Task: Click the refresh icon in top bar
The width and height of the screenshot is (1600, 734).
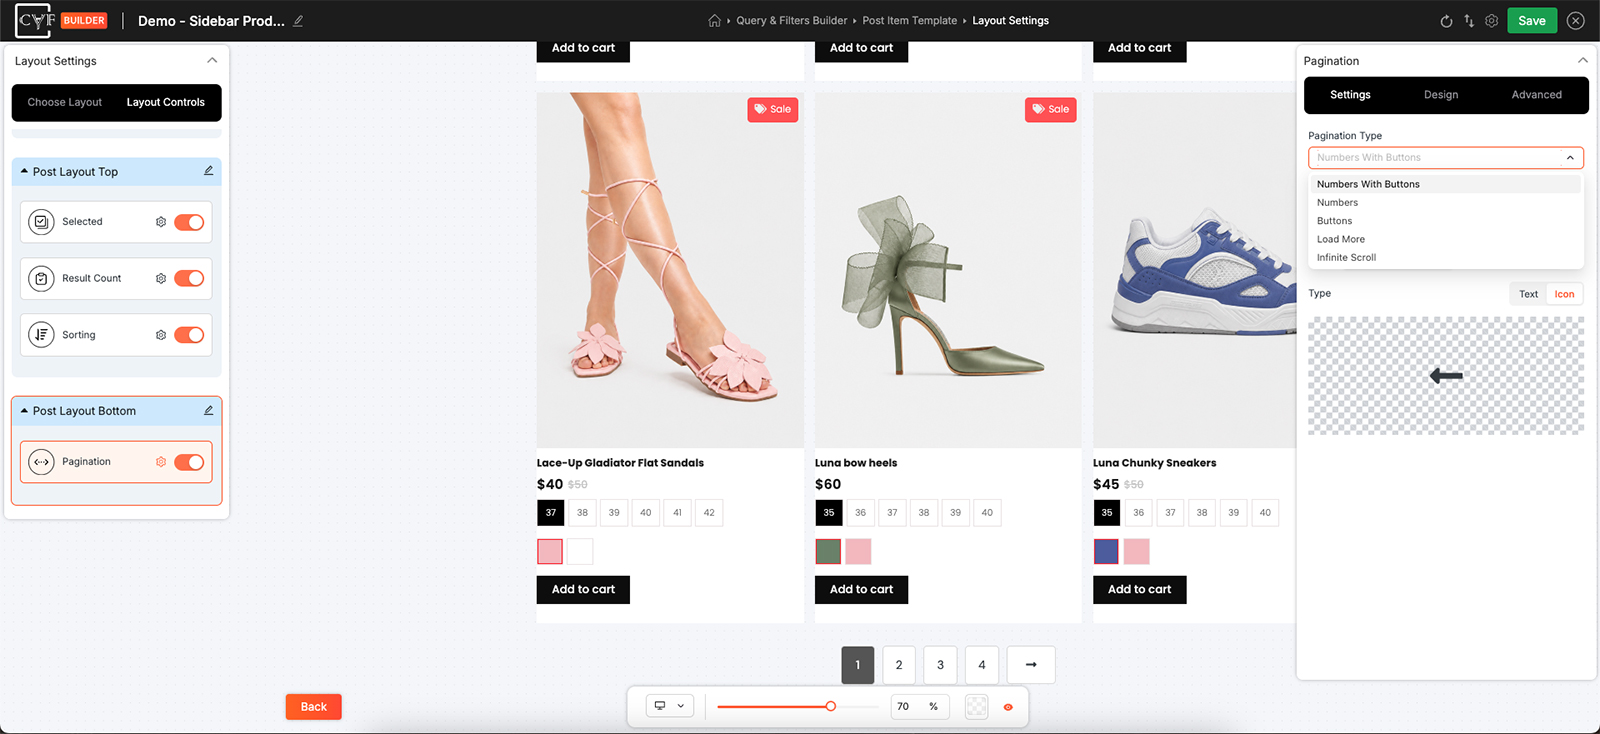Action: point(1446,21)
